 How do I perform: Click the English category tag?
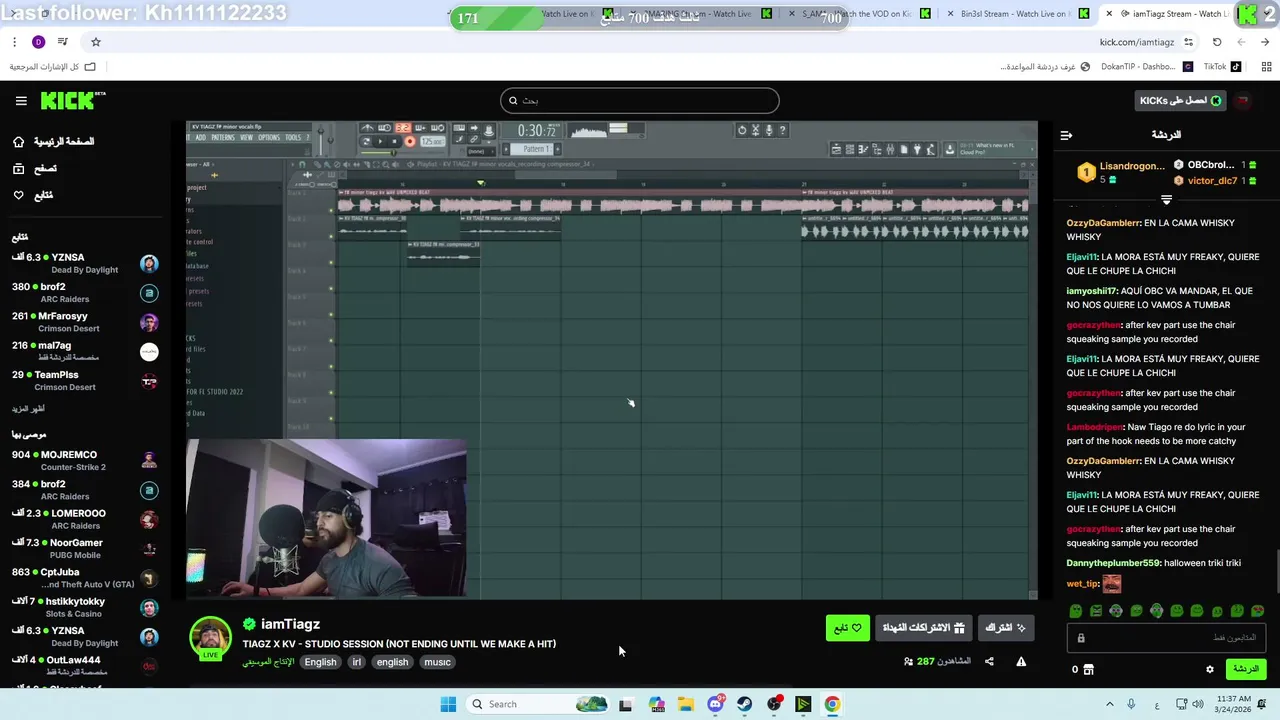pos(320,662)
